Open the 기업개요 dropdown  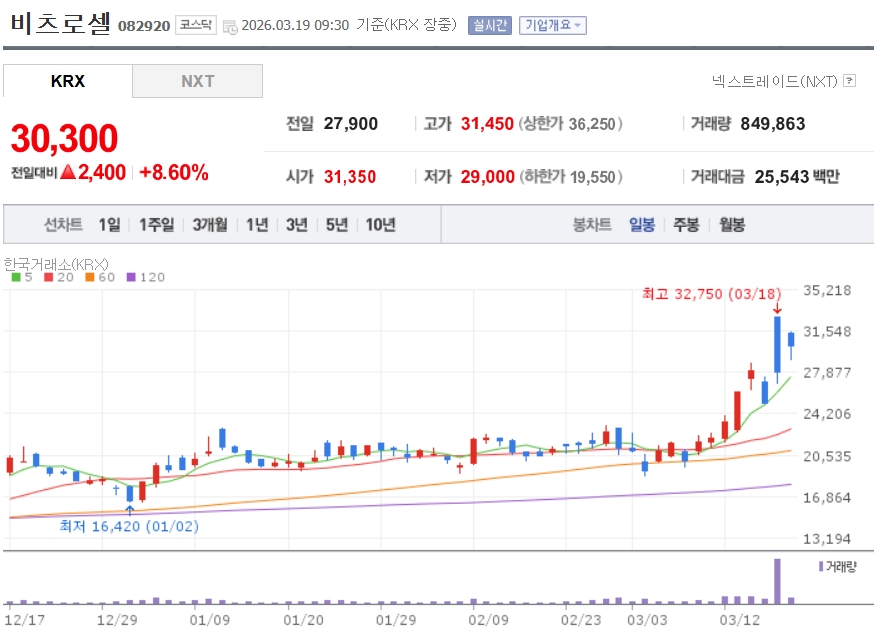pos(552,25)
